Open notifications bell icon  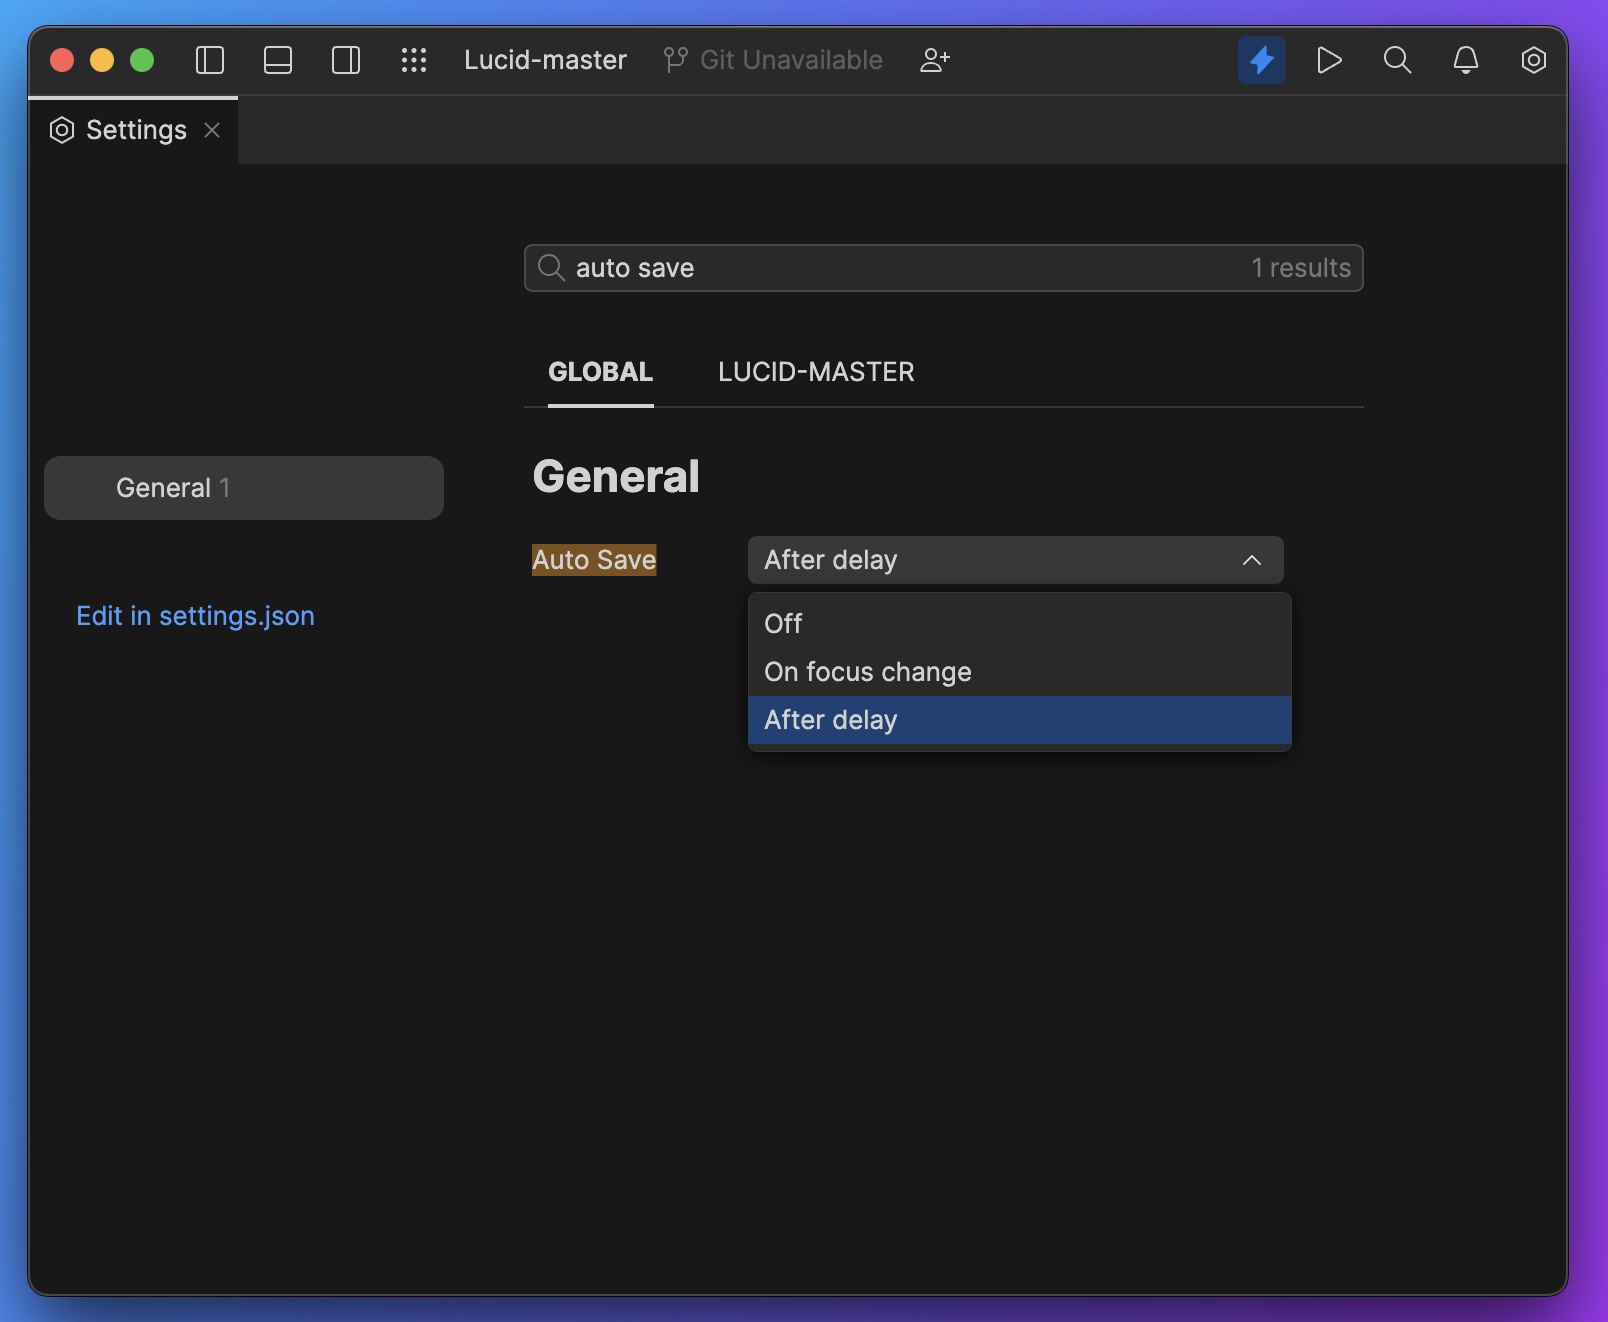(1465, 60)
